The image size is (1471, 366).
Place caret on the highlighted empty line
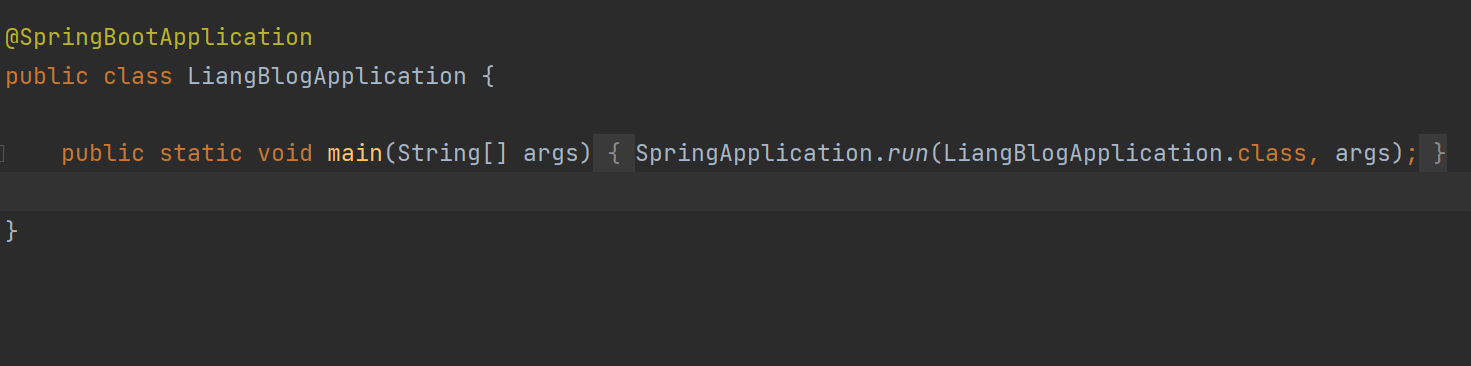(735, 191)
